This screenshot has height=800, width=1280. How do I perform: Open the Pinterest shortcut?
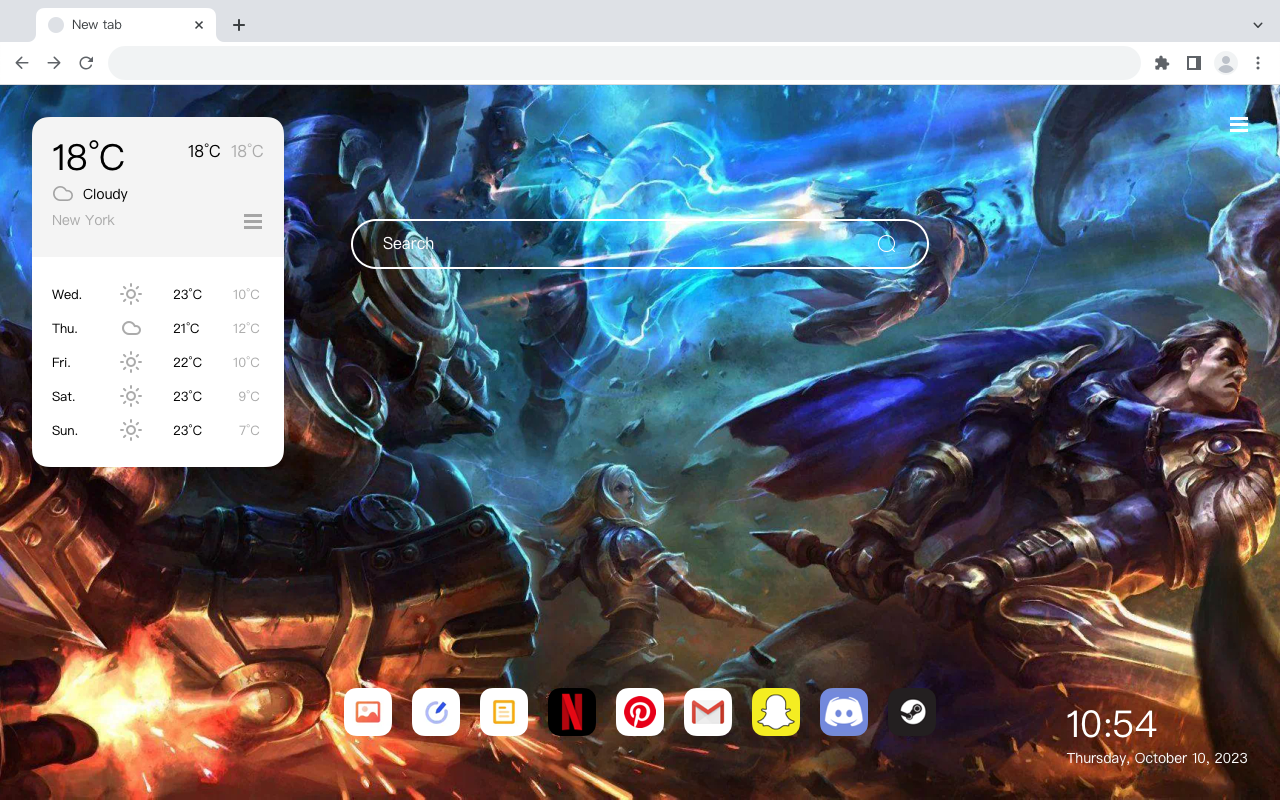[x=640, y=712]
